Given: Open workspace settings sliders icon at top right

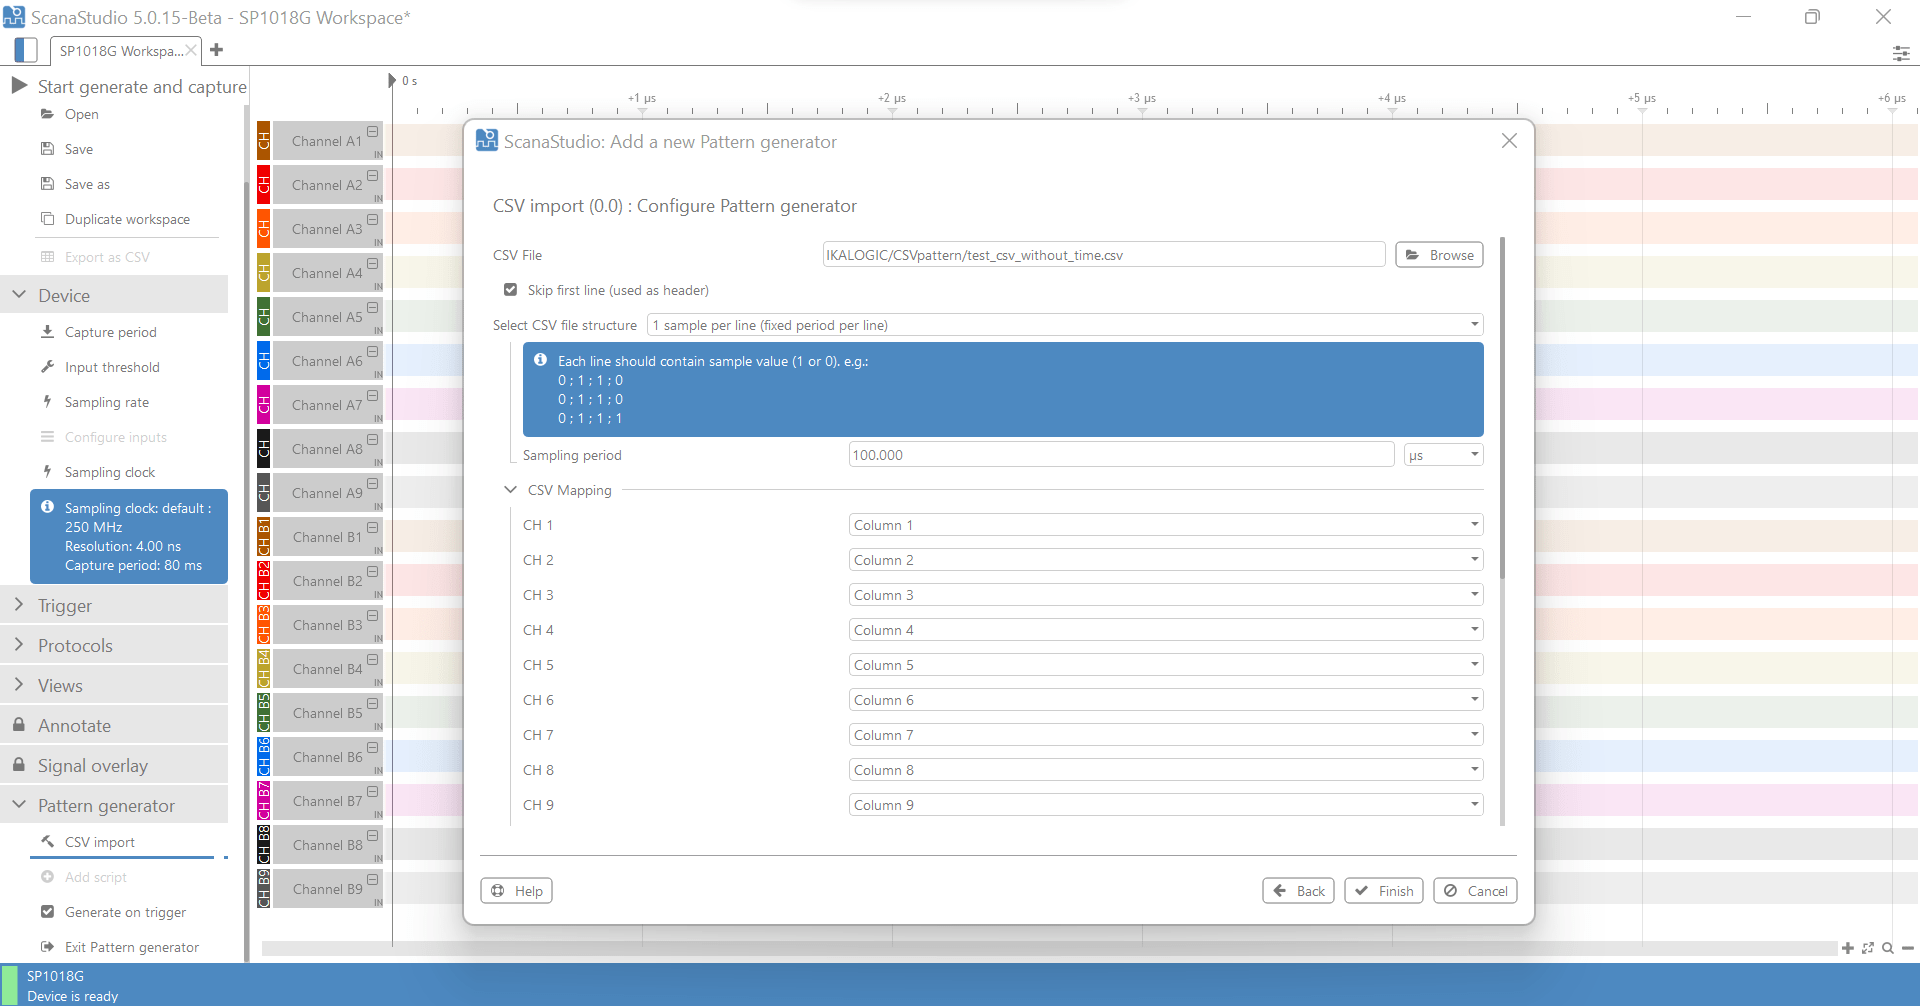Looking at the screenshot, I should 1900,53.
